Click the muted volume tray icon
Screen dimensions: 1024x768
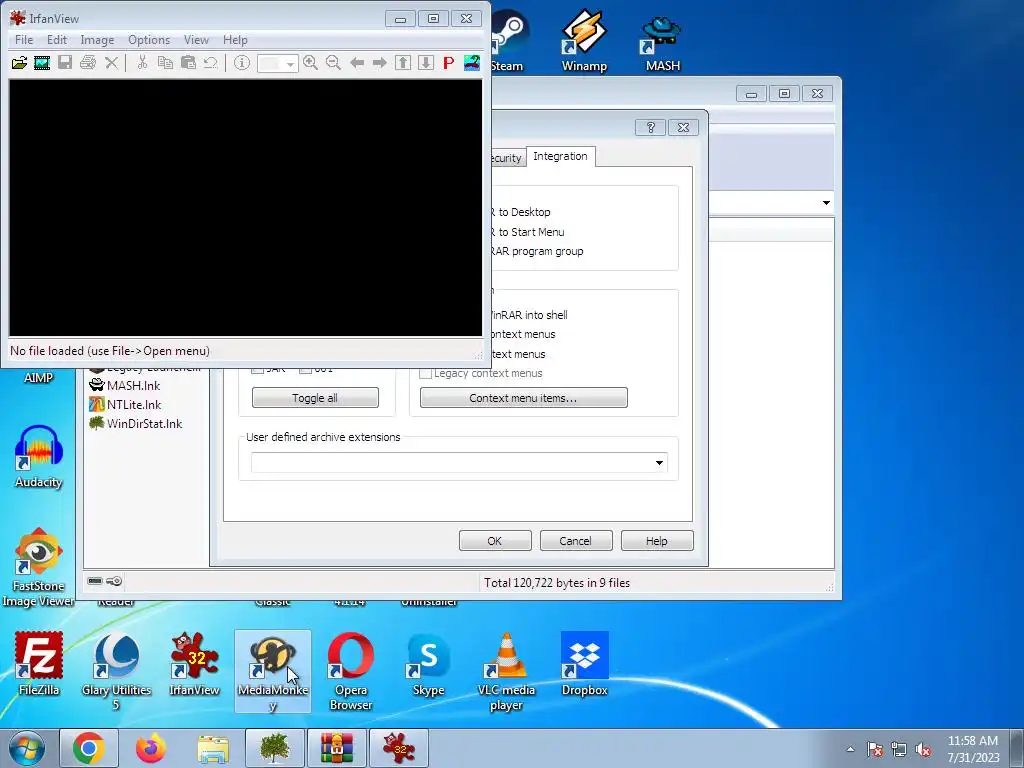pos(923,749)
